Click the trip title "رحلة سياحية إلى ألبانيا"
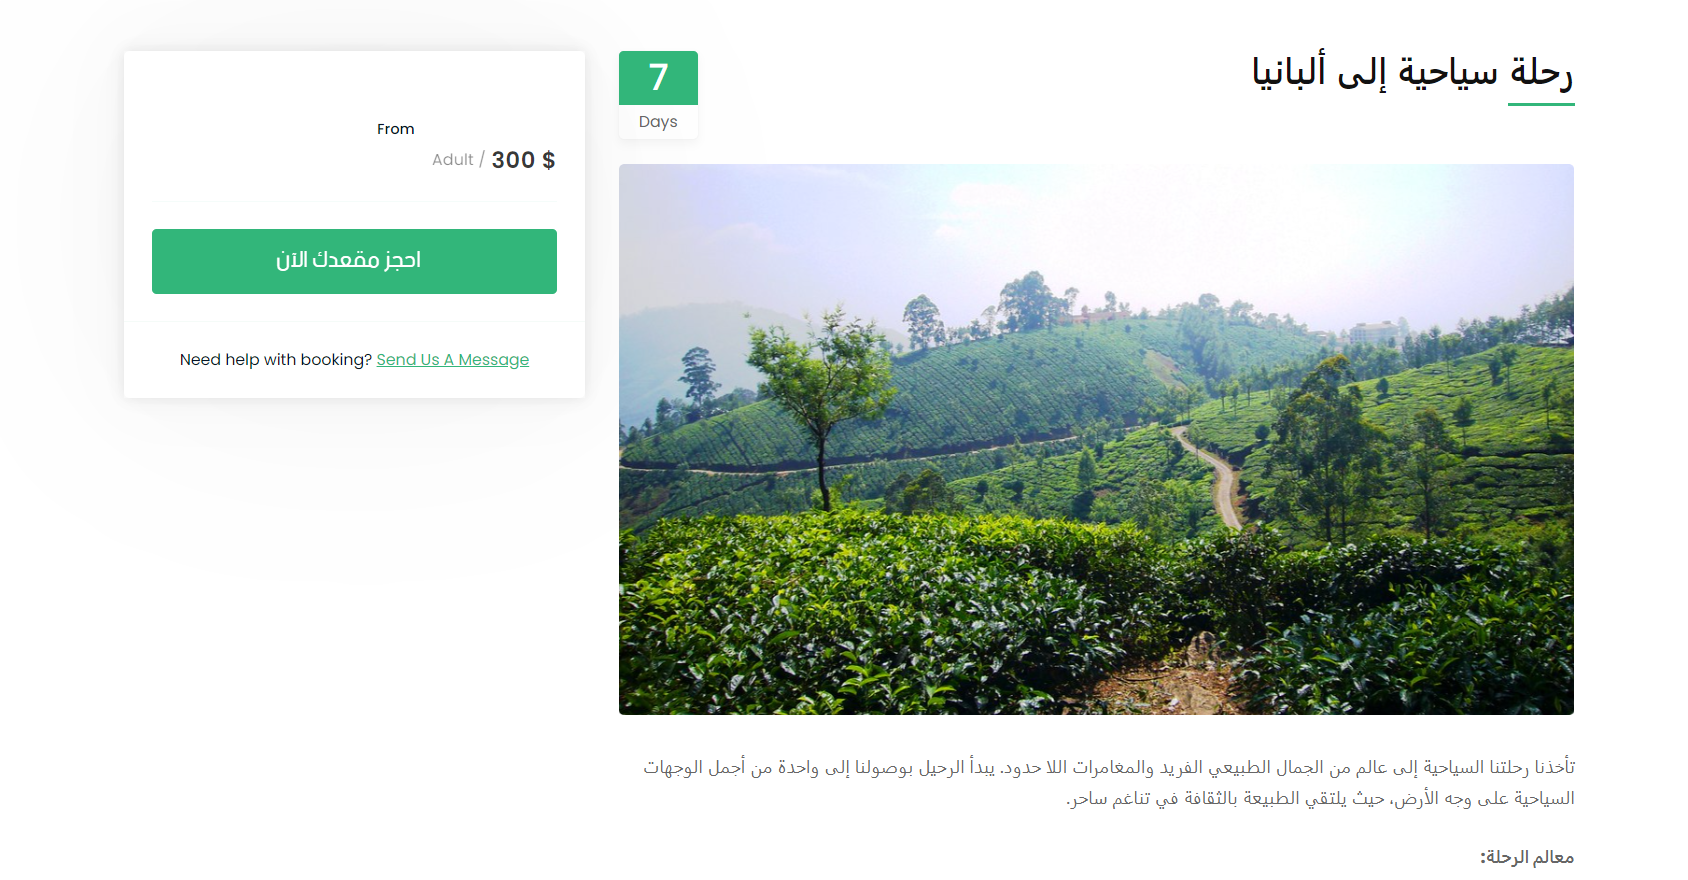This screenshot has width=1688, height=880. point(1413,72)
